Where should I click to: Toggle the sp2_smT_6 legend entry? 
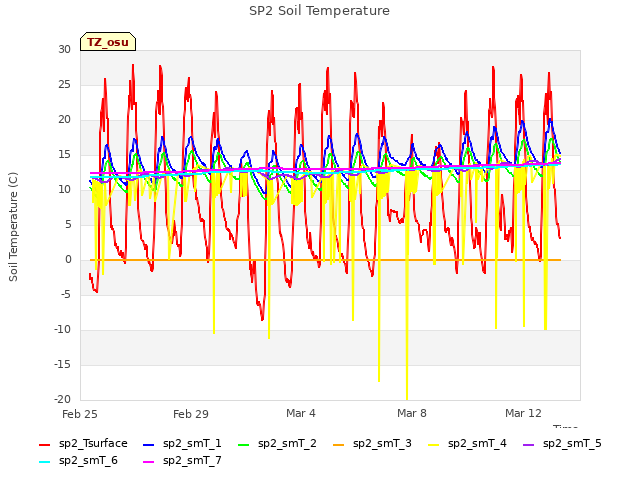pos(78,461)
